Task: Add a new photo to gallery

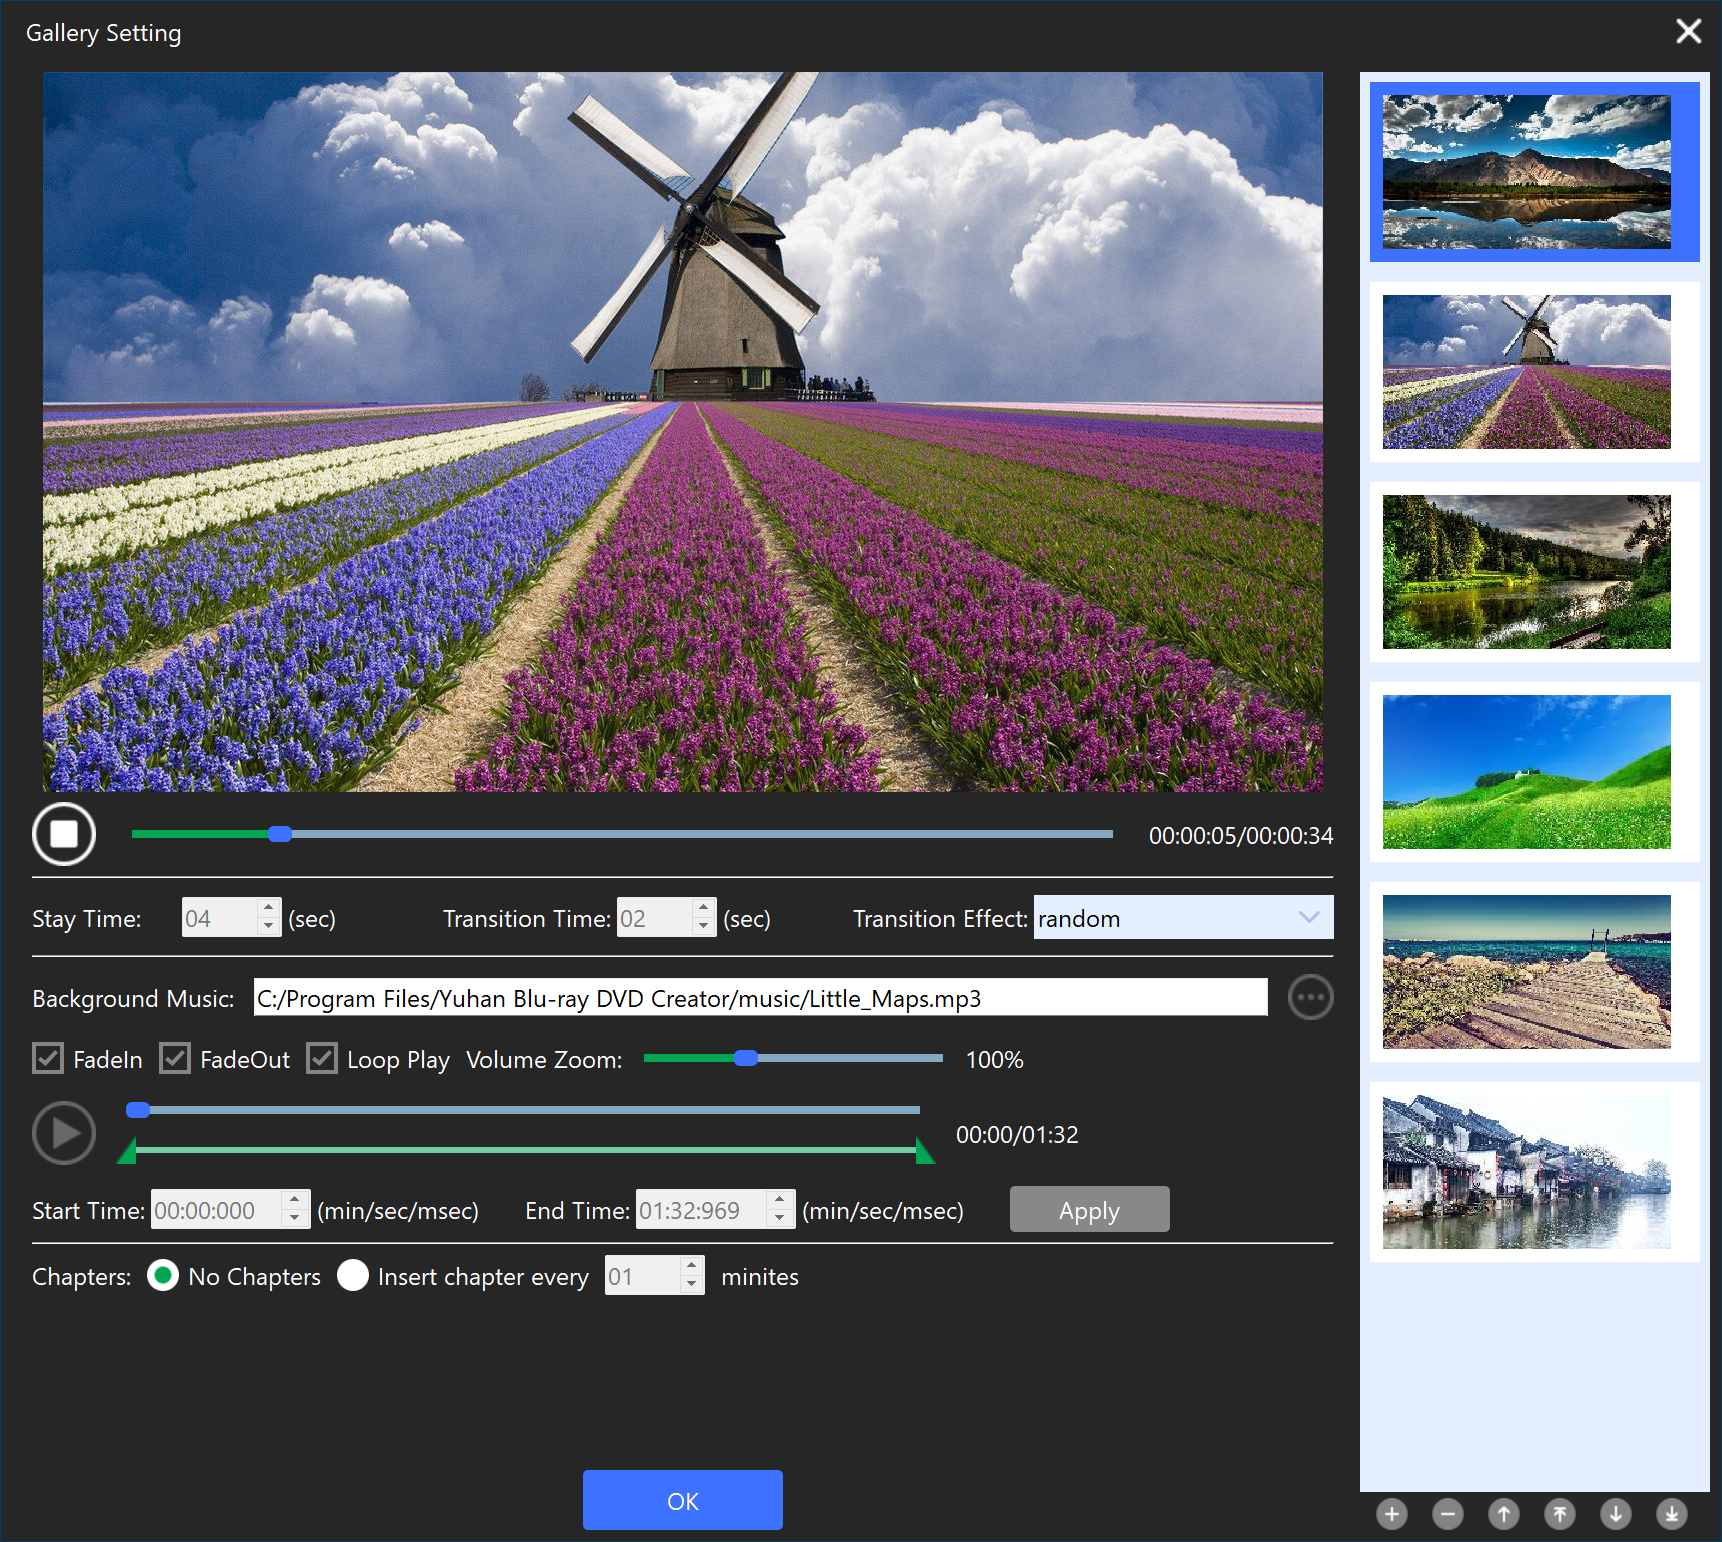Action: 1391,1514
